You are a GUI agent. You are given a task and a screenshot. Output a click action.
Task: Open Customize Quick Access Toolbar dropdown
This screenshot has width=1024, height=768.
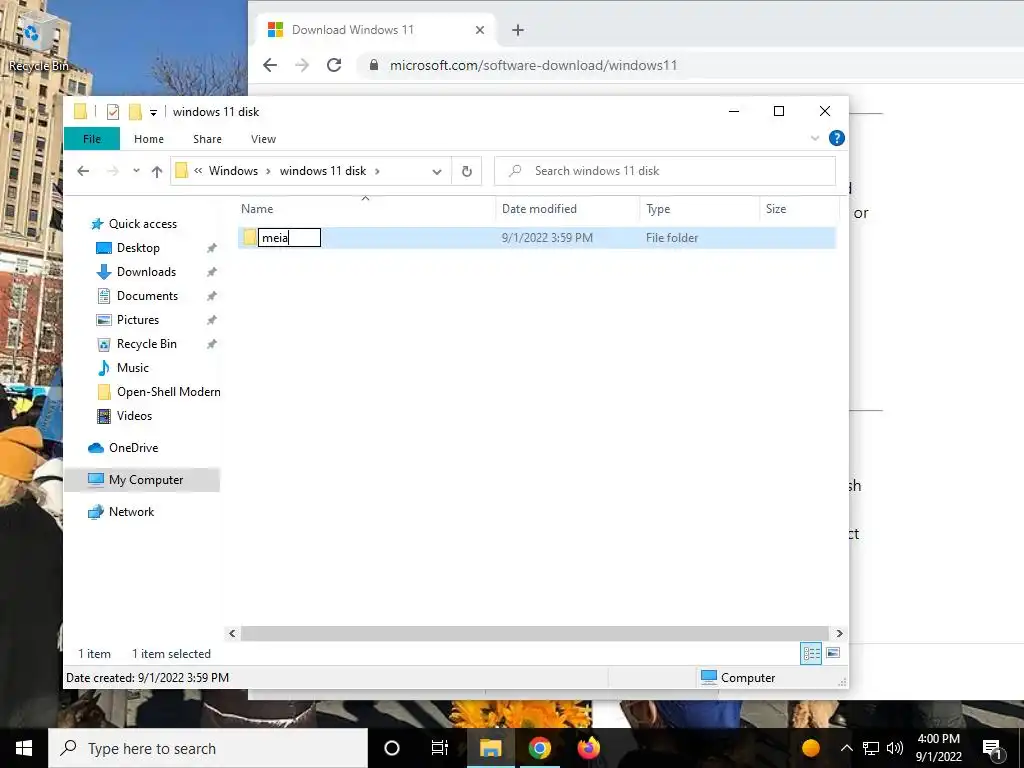[x=153, y=112]
